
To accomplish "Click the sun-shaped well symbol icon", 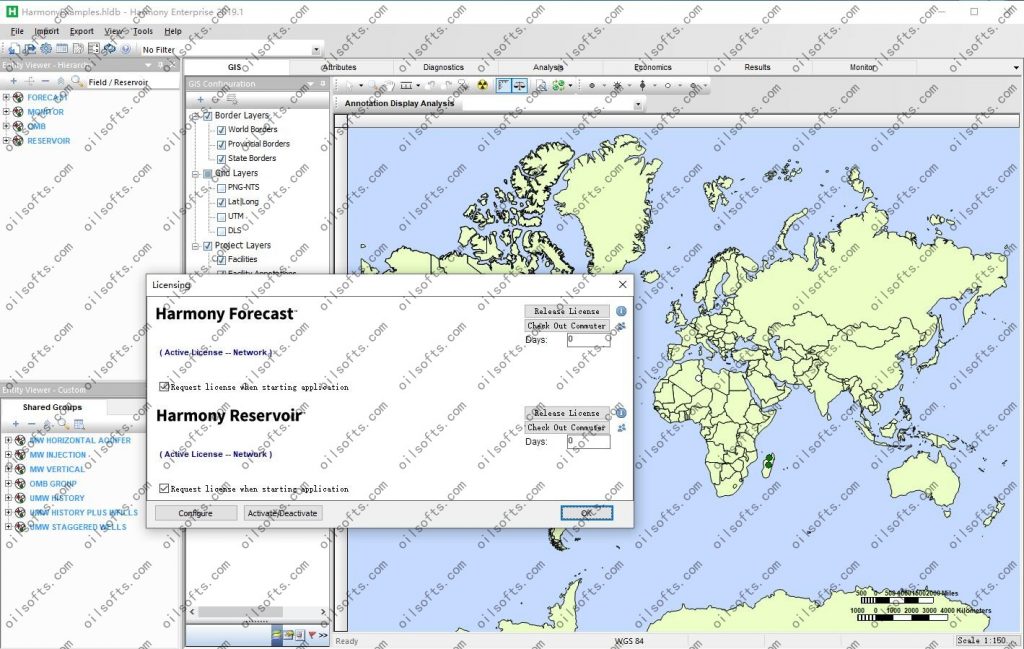I will coord(617,86).
